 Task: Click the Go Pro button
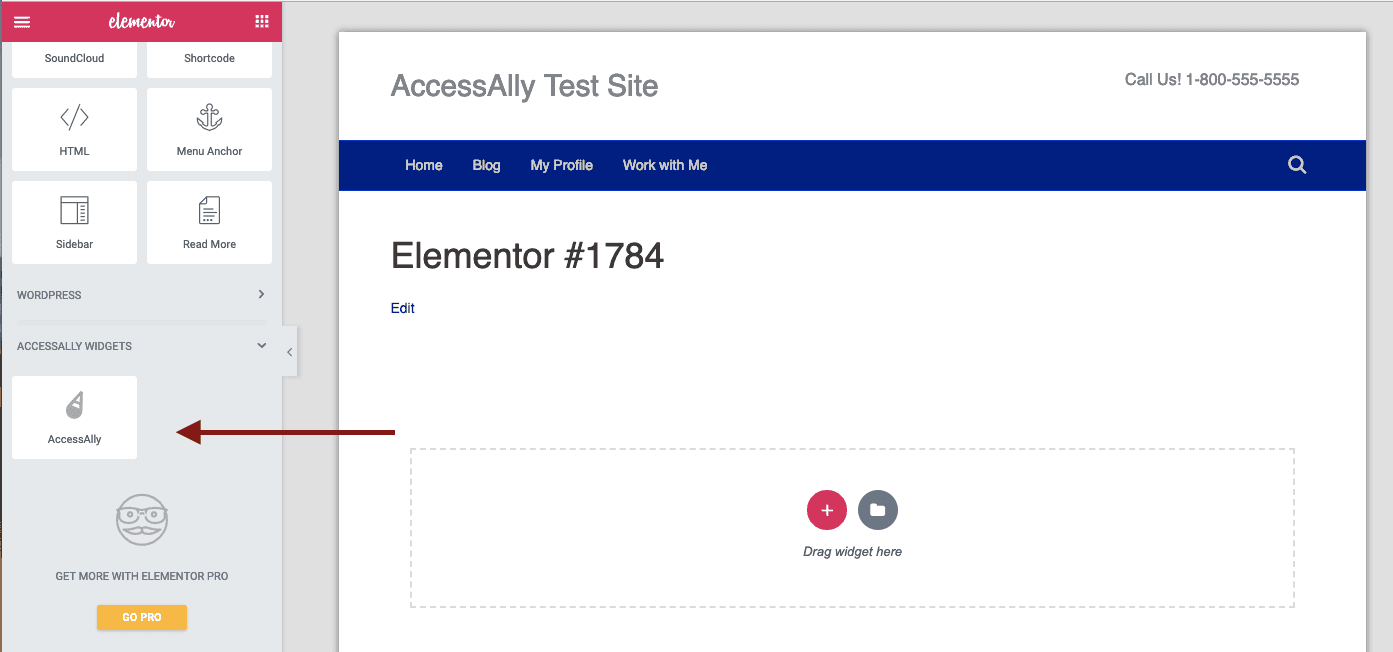pyautogui.click(x=142, y=617)
